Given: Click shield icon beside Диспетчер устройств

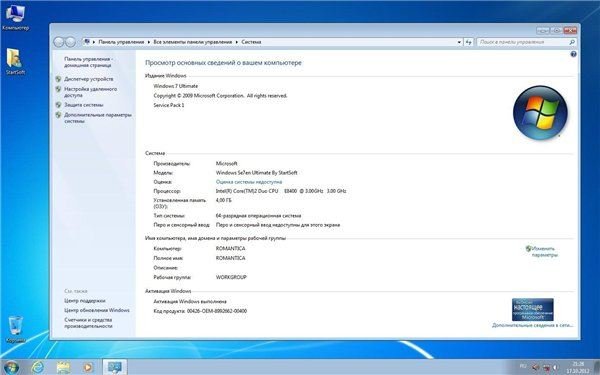Looking at the screenshot, I should [x=58, y=79].
